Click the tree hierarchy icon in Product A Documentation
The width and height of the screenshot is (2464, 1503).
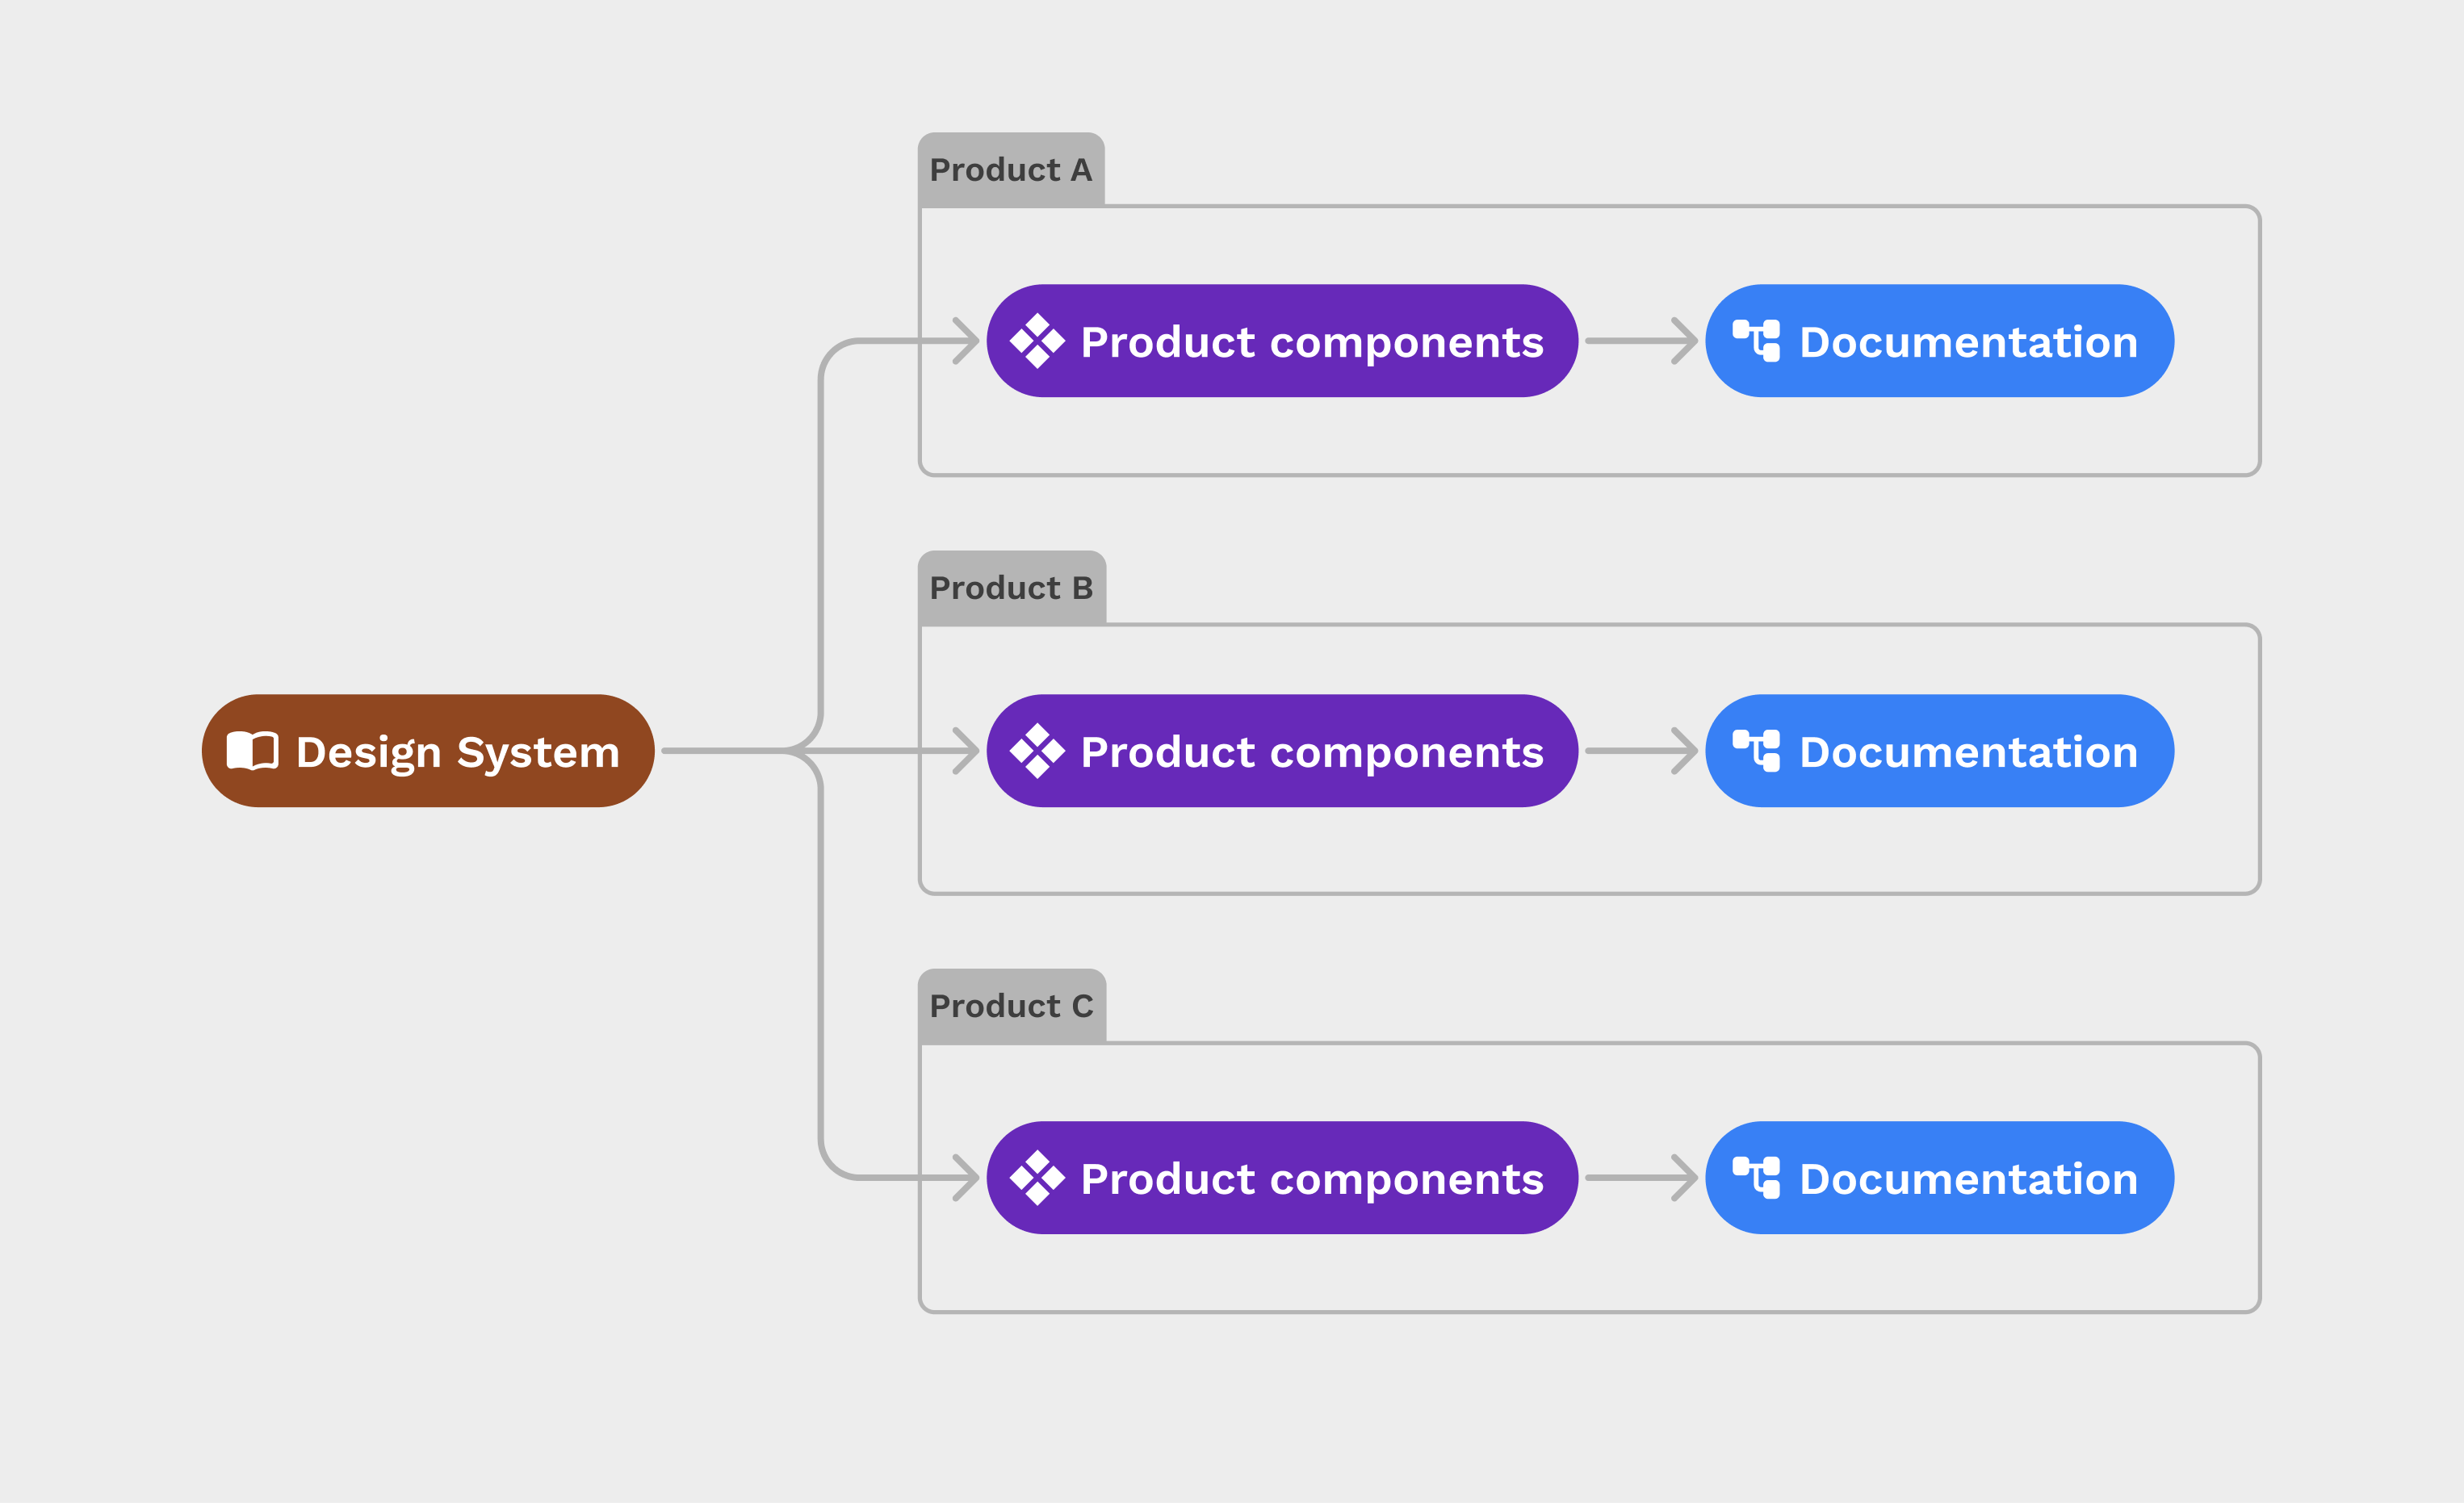[x=1756, y=341]
